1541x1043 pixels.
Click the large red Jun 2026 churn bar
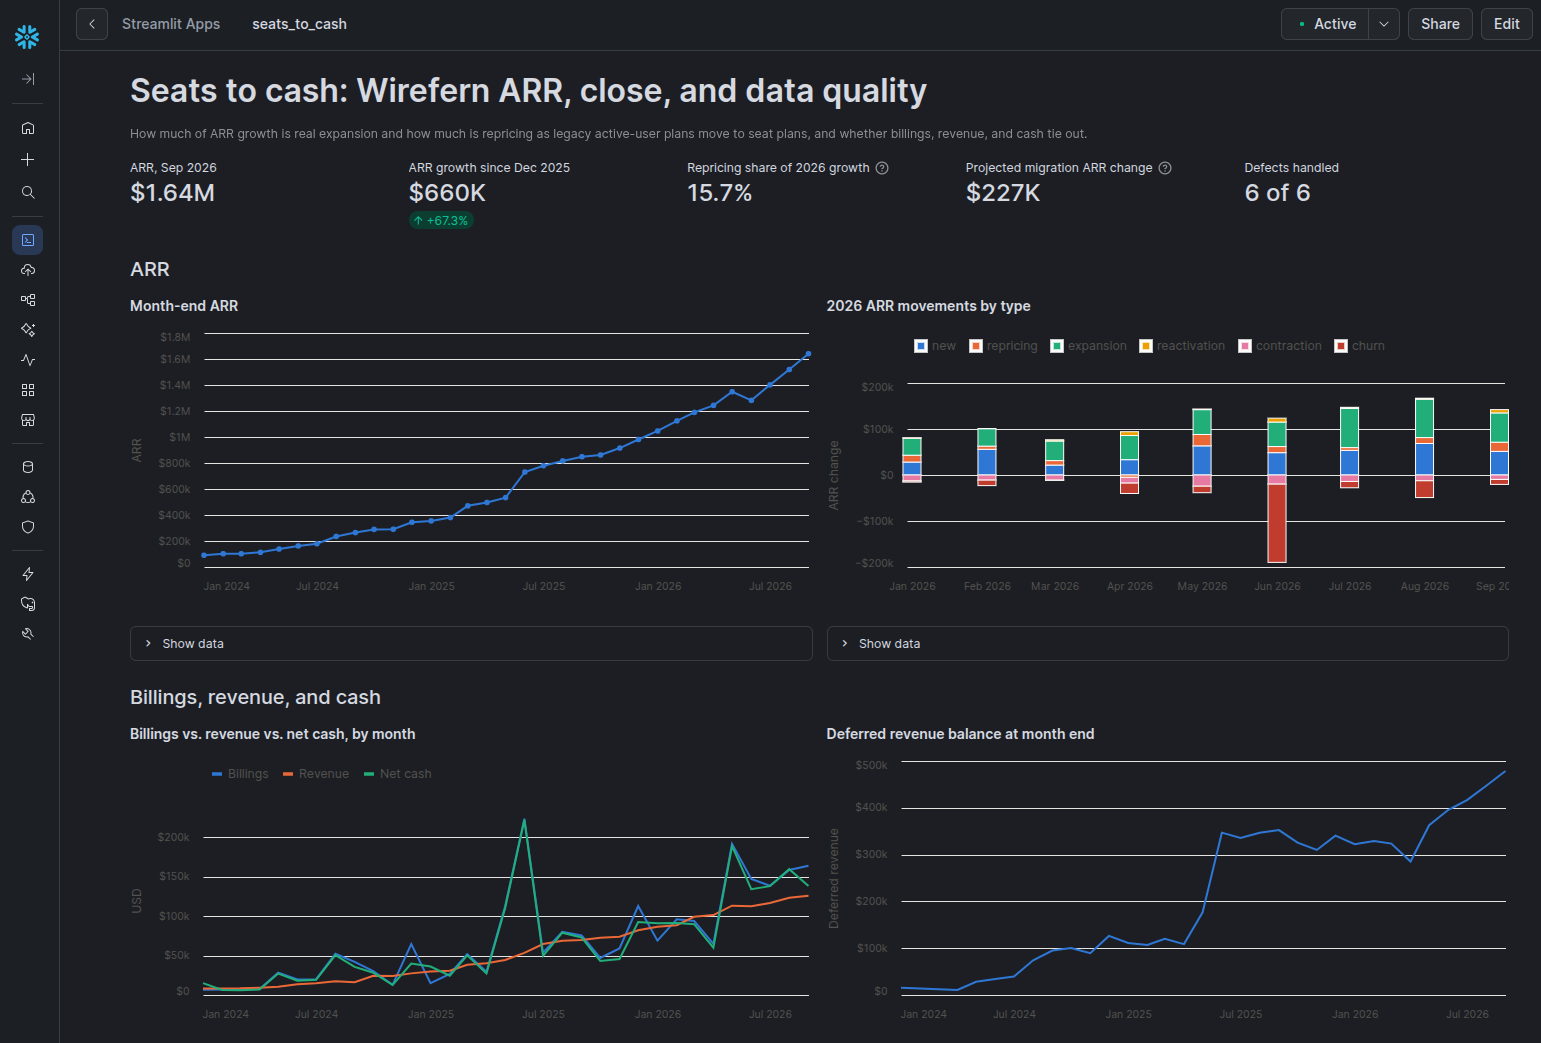[x=1277, y=523]
